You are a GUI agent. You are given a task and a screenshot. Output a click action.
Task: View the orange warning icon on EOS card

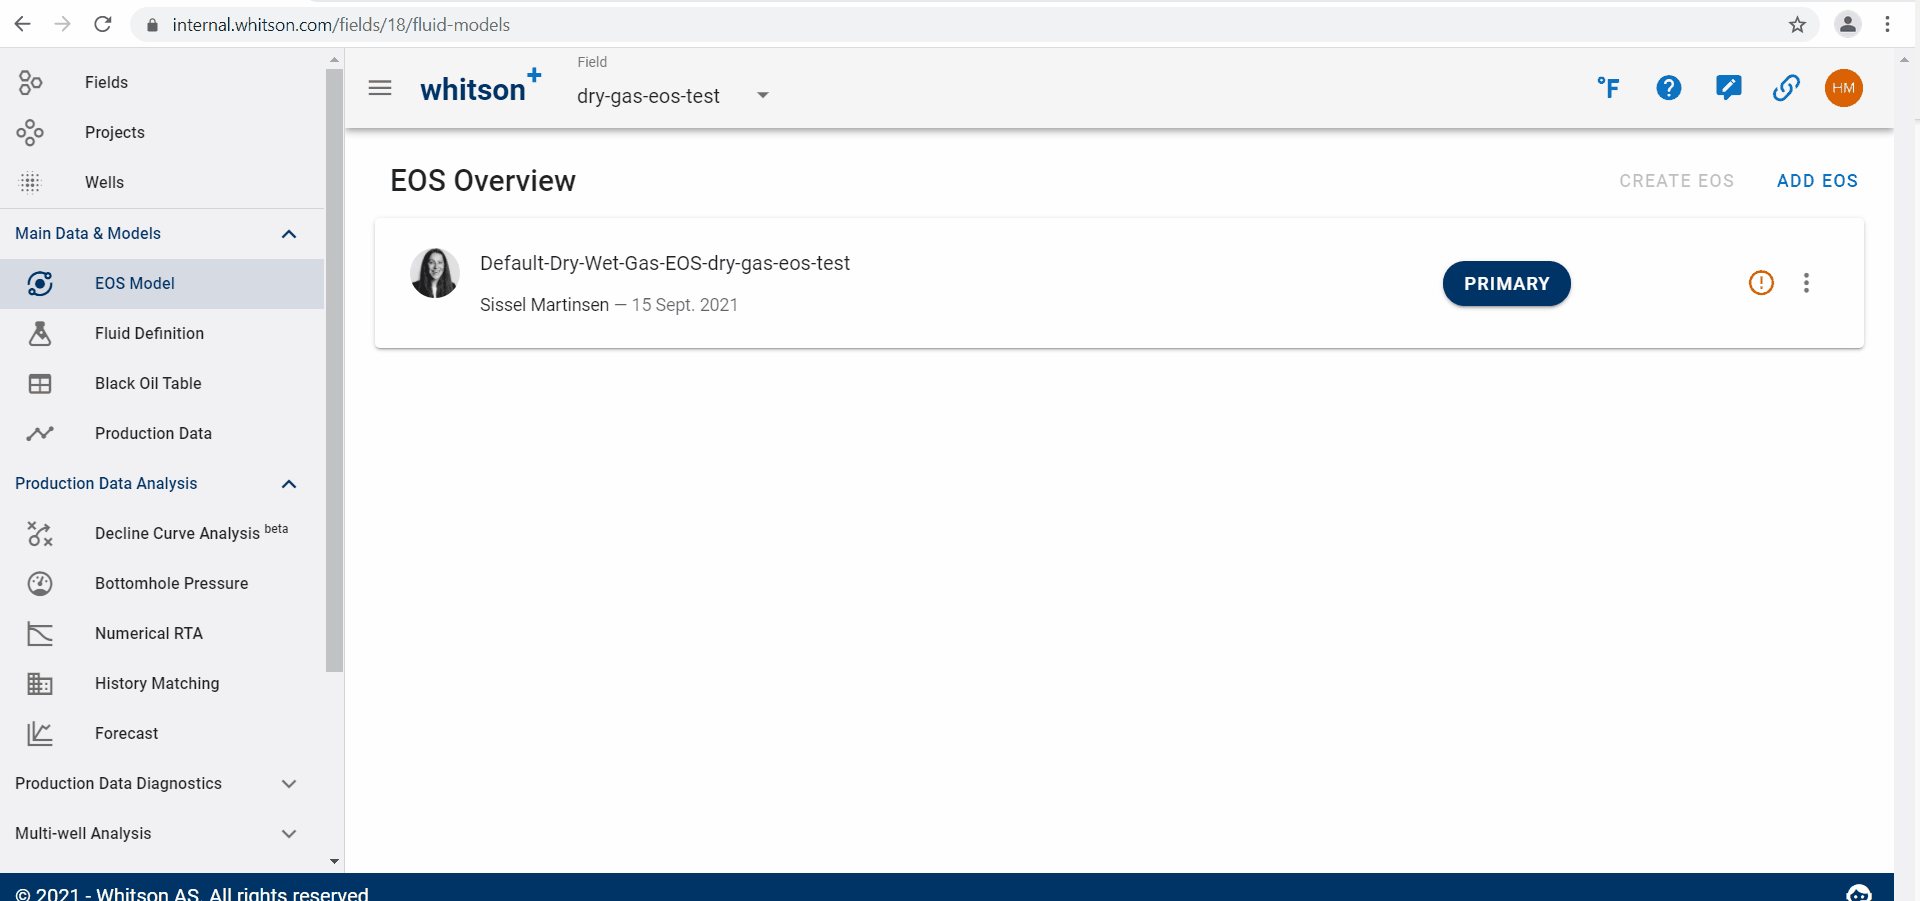[1761, 283]
